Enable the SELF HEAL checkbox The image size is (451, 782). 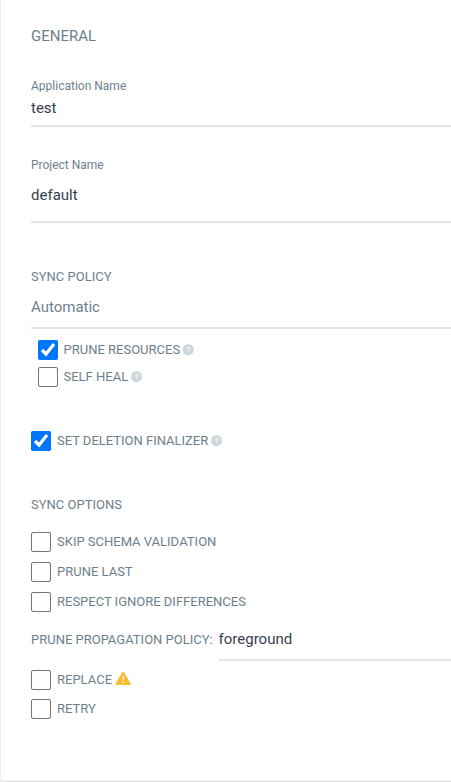48,377
